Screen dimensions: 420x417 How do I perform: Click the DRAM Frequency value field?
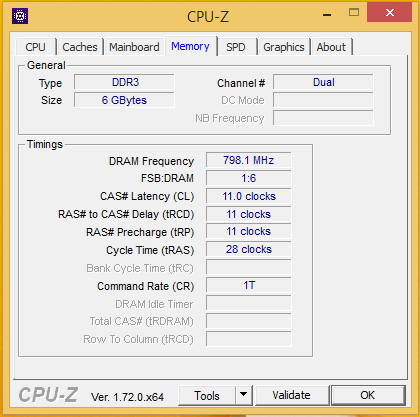249,160
